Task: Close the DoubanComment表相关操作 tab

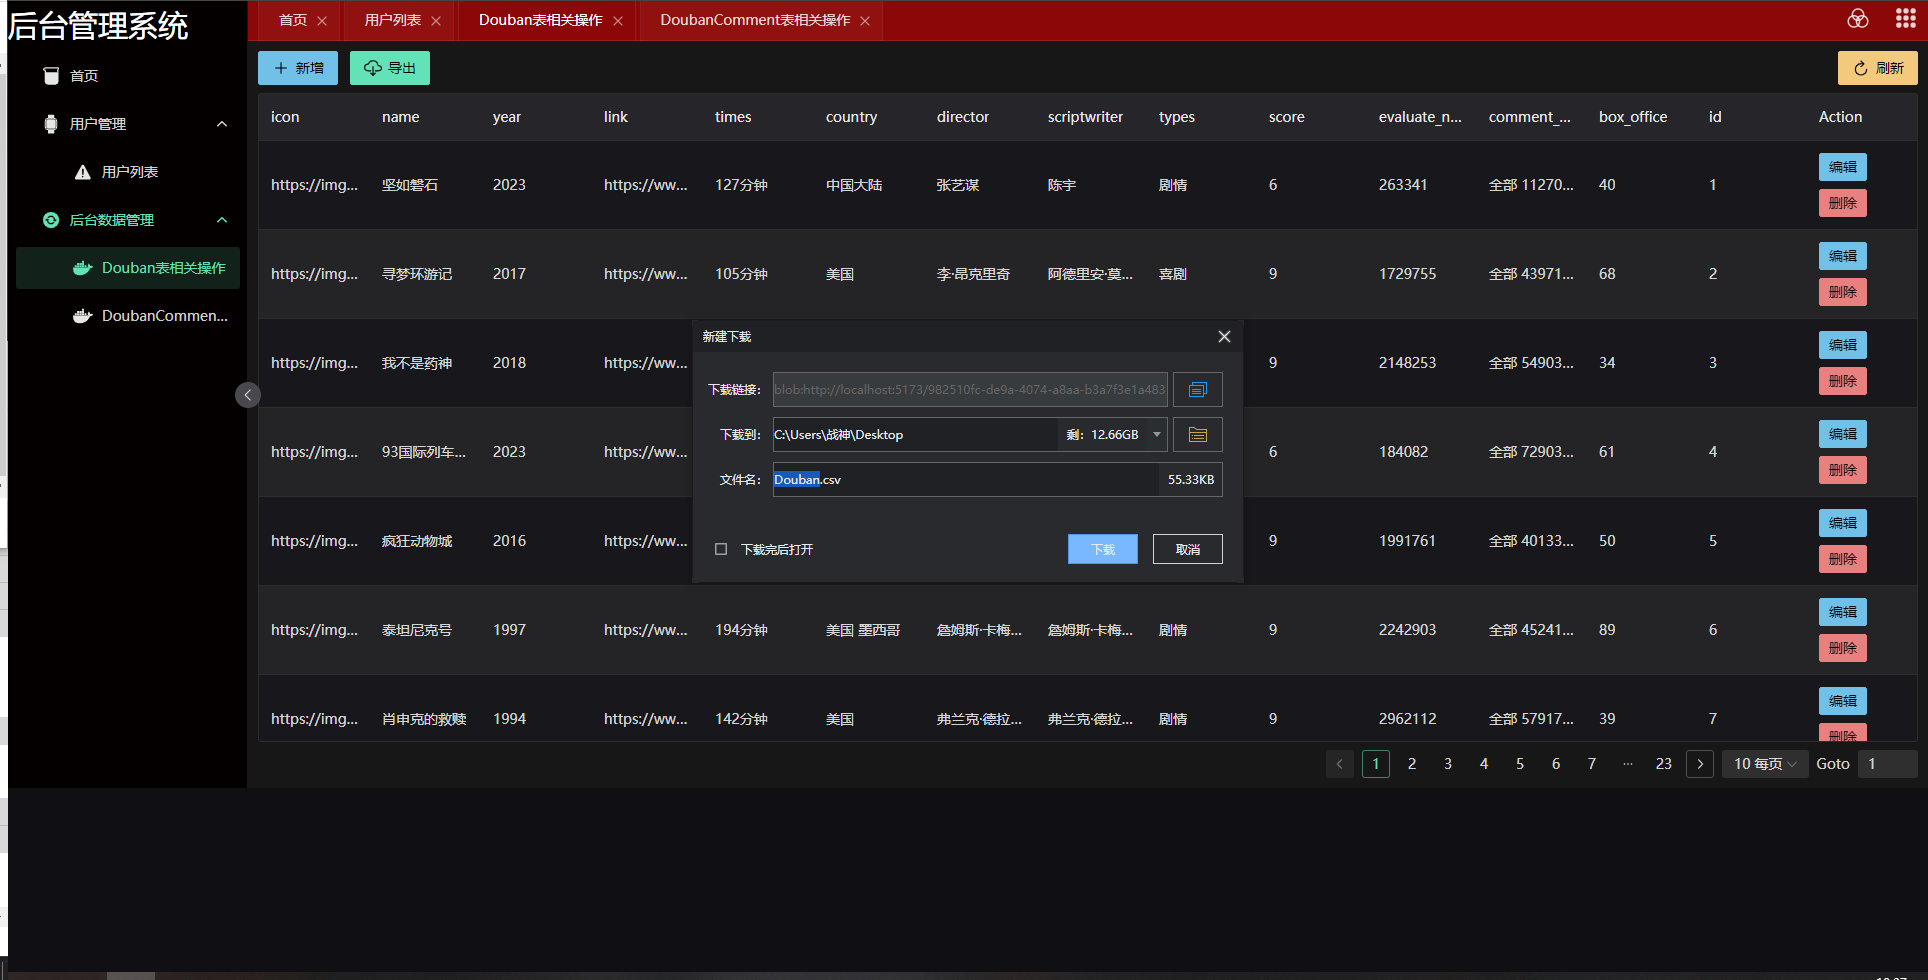Action: 865,21
